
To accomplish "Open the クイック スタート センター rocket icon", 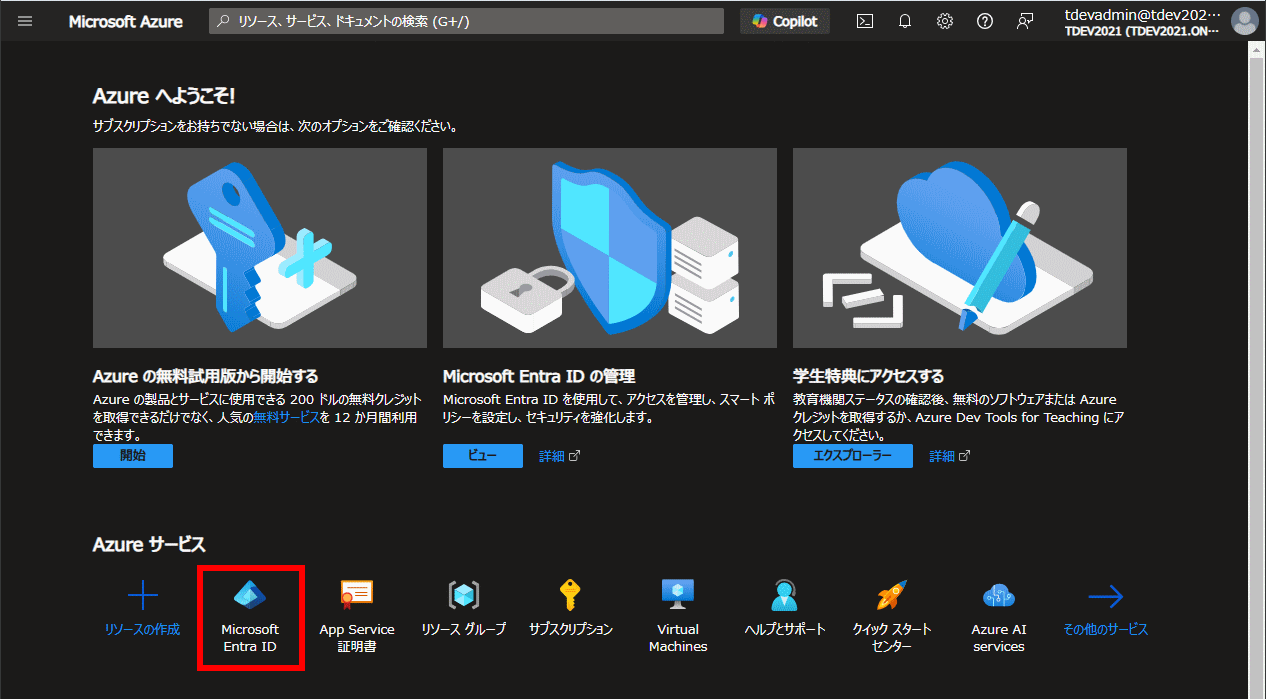I will tap(891, 595).
